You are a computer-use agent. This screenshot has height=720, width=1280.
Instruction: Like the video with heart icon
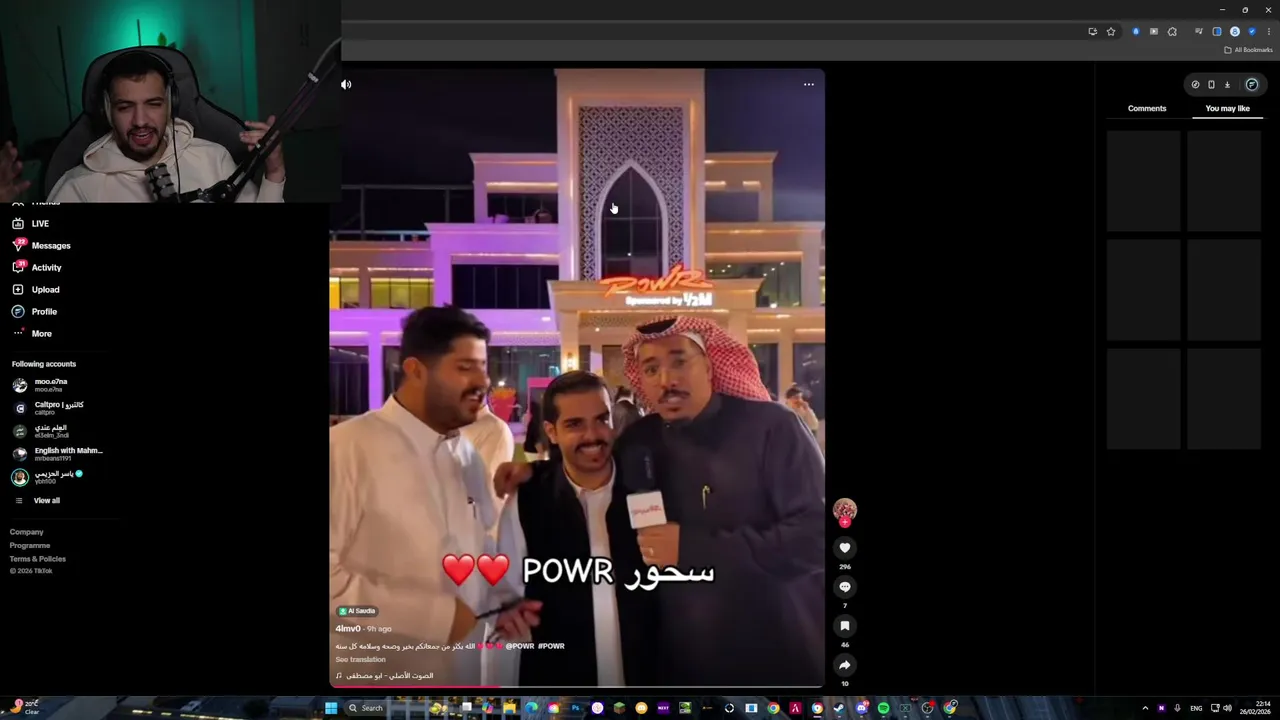(845, 547)
